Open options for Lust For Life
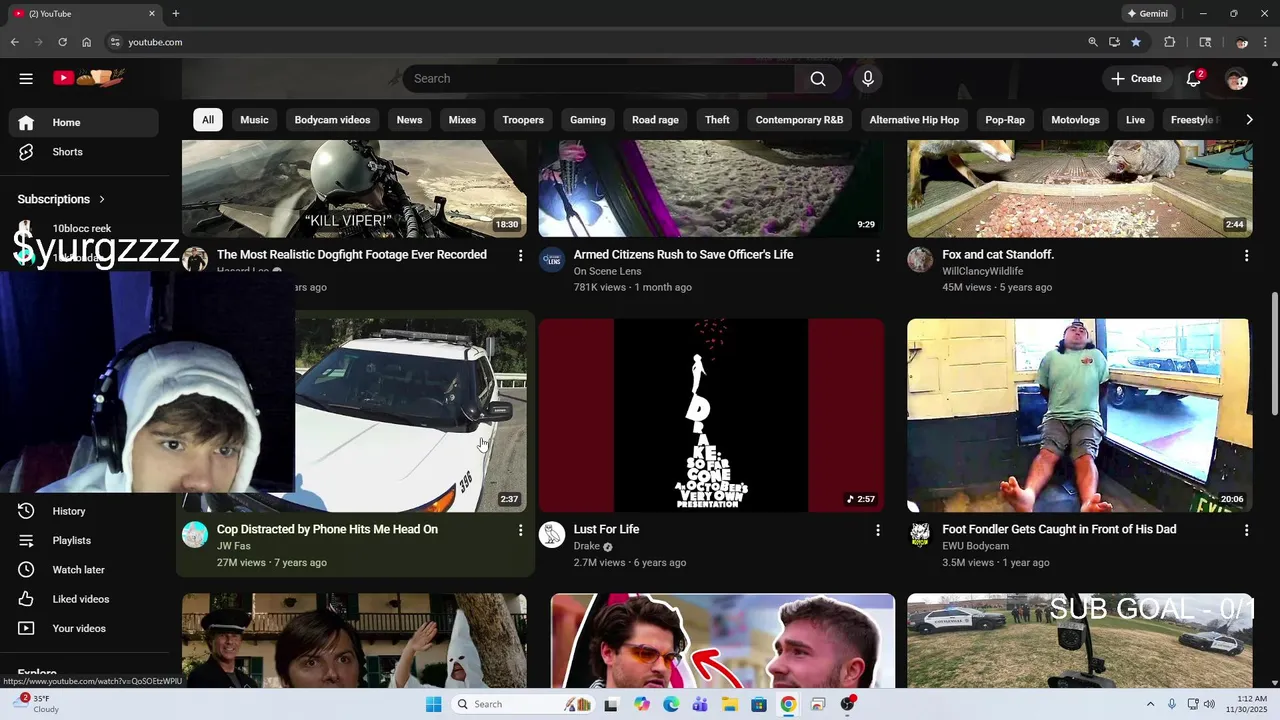 [x=878, y=530]
